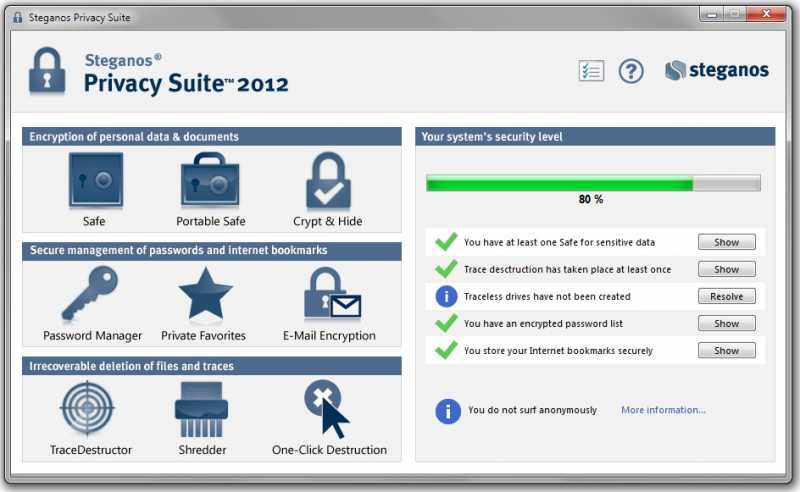The height and width of the screenshot is (492, 800).
Task: Click the title bar padlock icon
Action: [17, 17]
